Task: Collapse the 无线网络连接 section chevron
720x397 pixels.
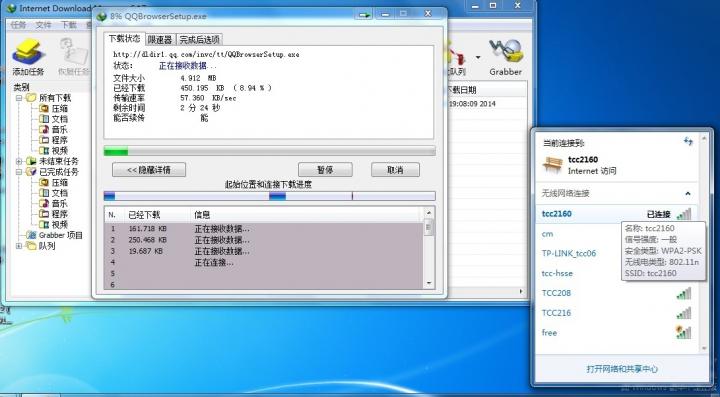Action: coord(687,194)
